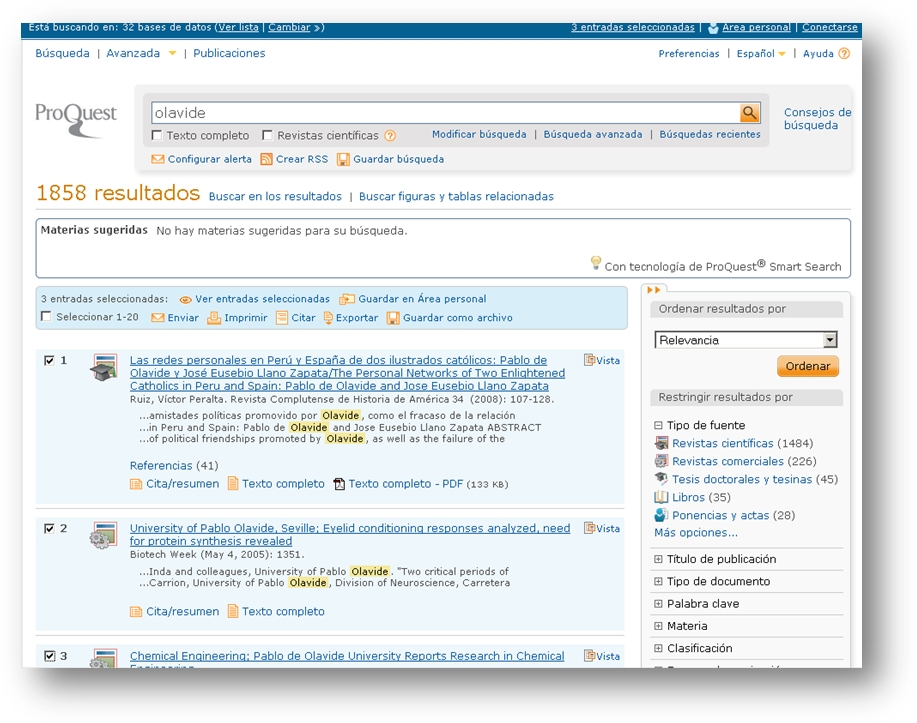Image resolution: width=917 pixels, height=723 pixels.
Task: Click the Ver lista databases link
Action: click(238, 27)
